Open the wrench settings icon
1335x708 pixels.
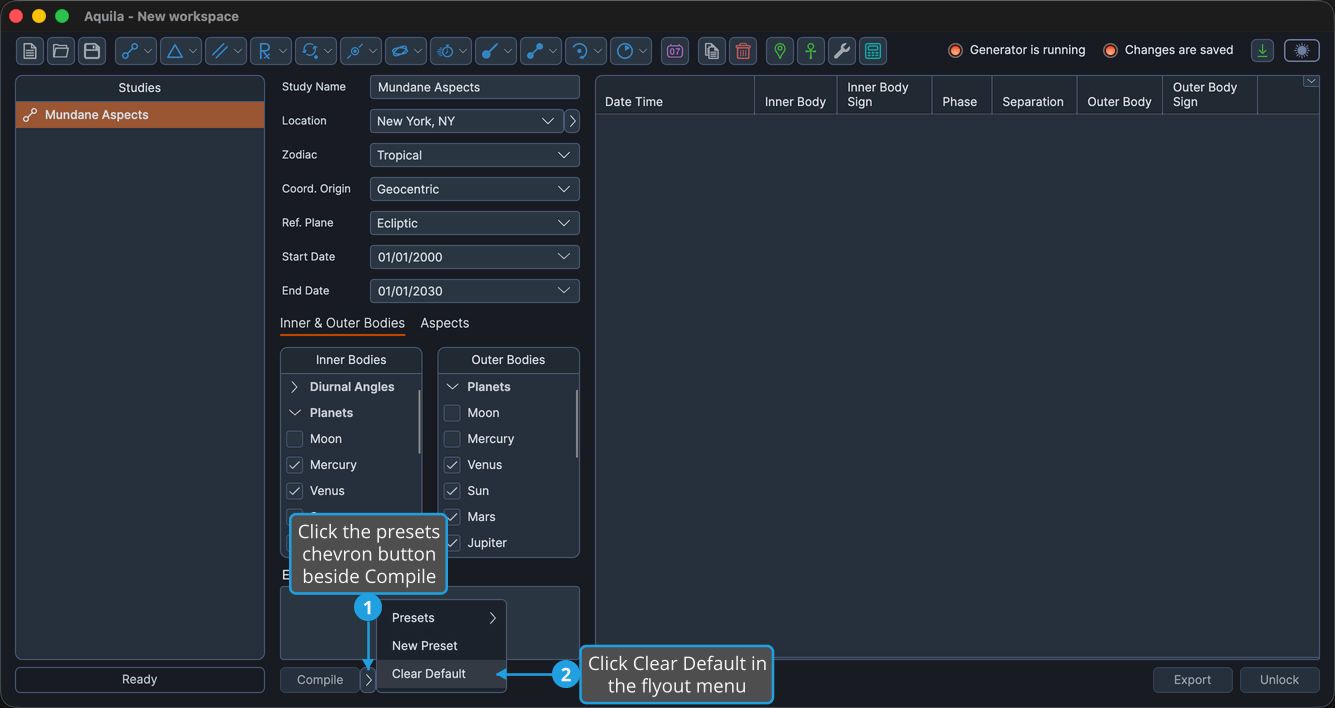tap(842, 51)
